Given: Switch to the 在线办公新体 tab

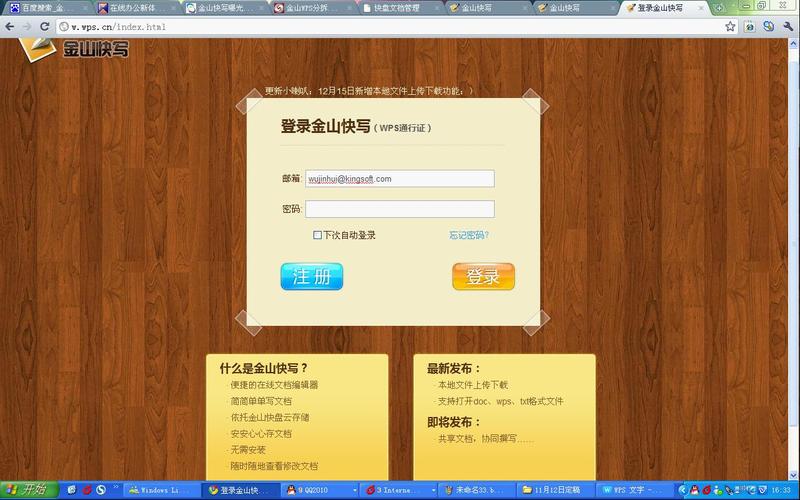Looking at the screenshot, I should click(x=136, y=8).
